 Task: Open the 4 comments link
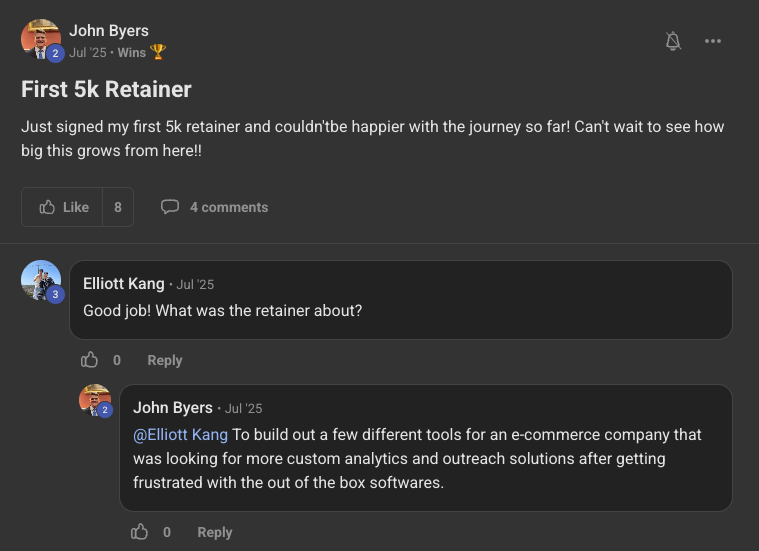pyautogui.click(x=229, y=207)
